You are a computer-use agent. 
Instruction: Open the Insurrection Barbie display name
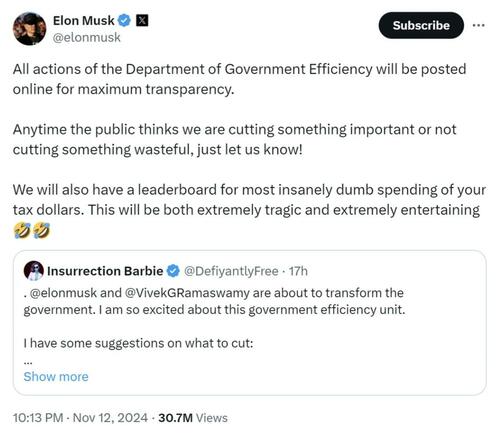pyautogui.click(x=105, y=271)
